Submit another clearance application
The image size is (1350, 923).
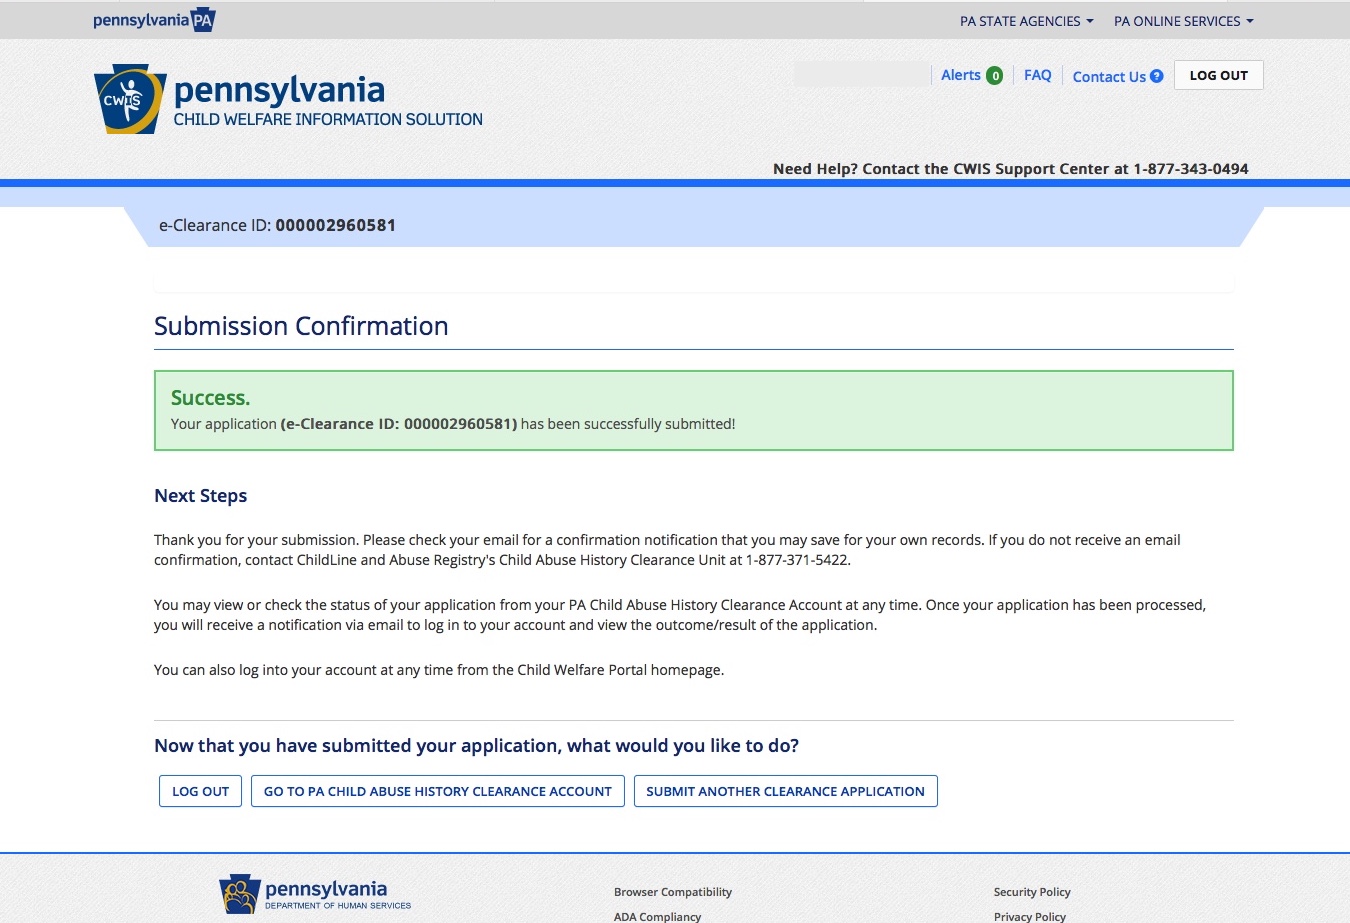(x=785, y=791)
